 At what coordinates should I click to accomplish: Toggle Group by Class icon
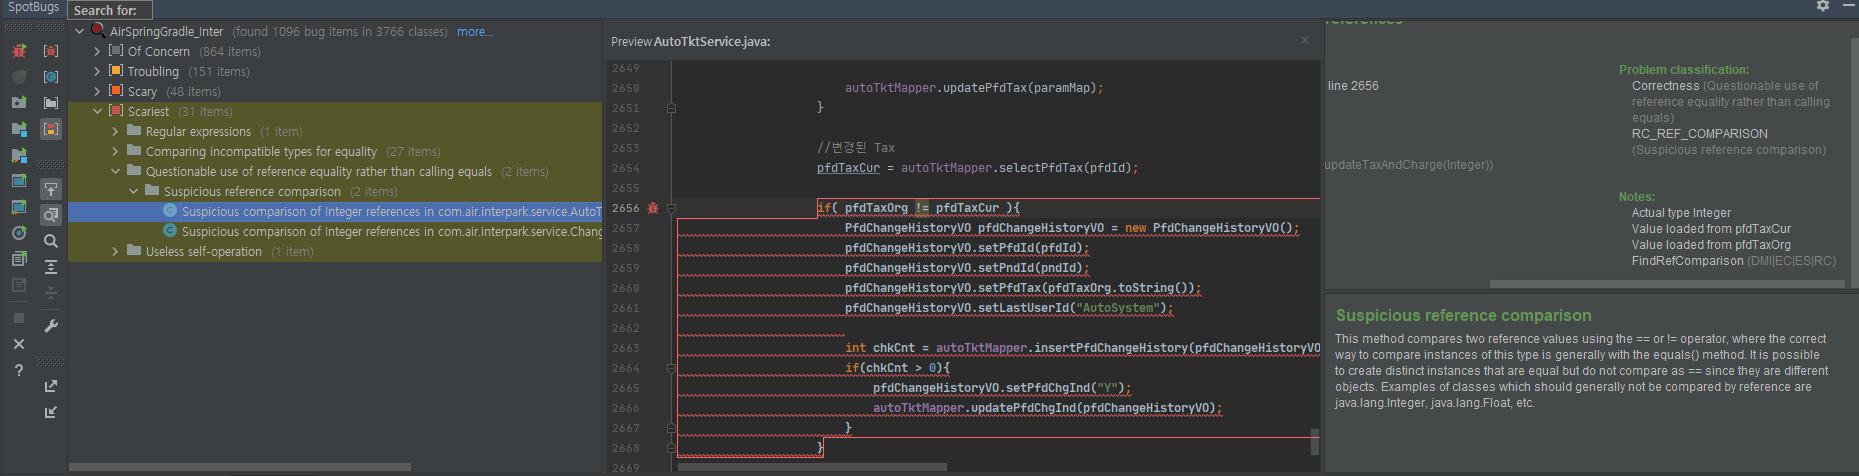tap(51, 77)
